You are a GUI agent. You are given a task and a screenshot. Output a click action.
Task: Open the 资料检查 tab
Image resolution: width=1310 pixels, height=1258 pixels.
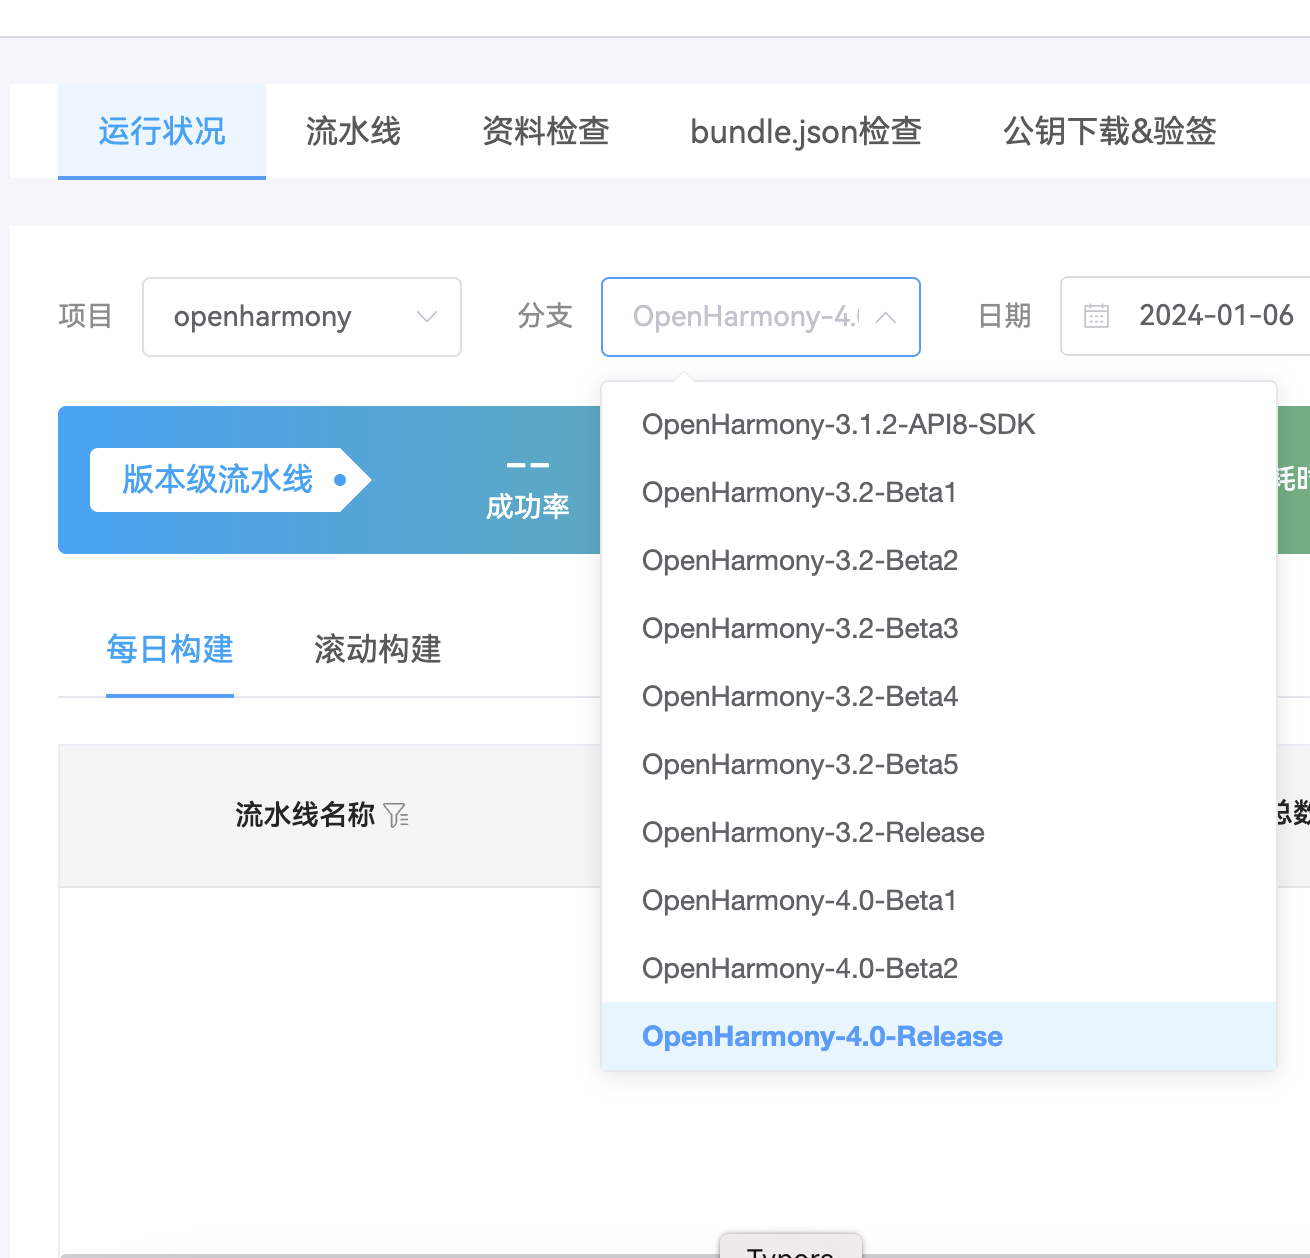tap(546, 131)
